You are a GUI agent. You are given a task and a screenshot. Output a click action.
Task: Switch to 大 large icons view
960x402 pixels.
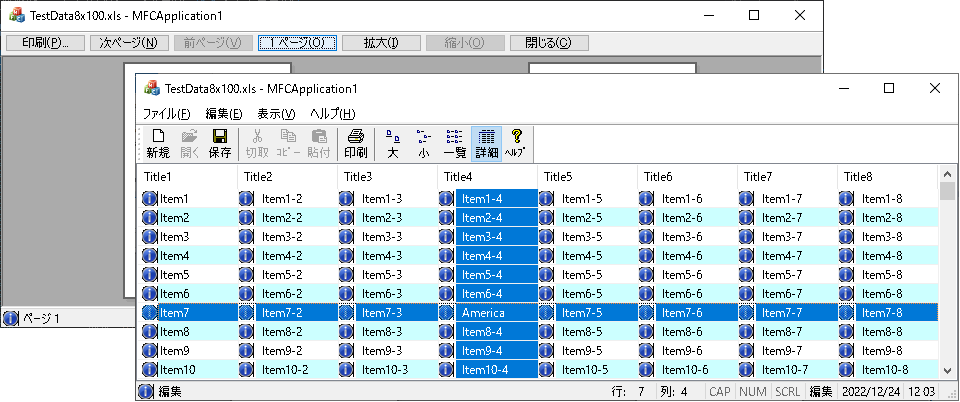[x=394, y=144]
